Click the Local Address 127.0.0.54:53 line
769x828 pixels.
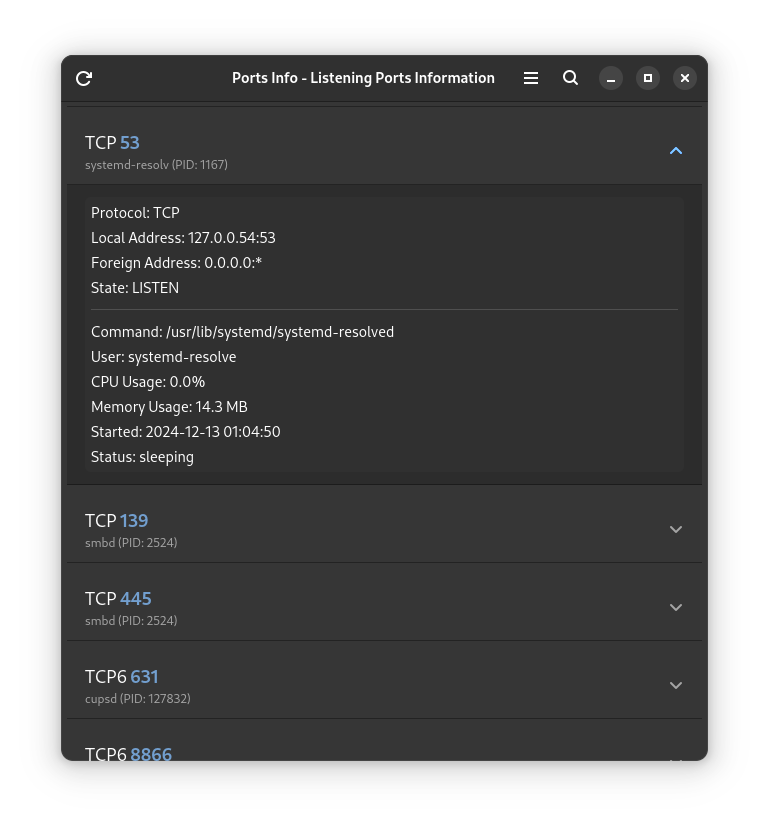(183, 238)
